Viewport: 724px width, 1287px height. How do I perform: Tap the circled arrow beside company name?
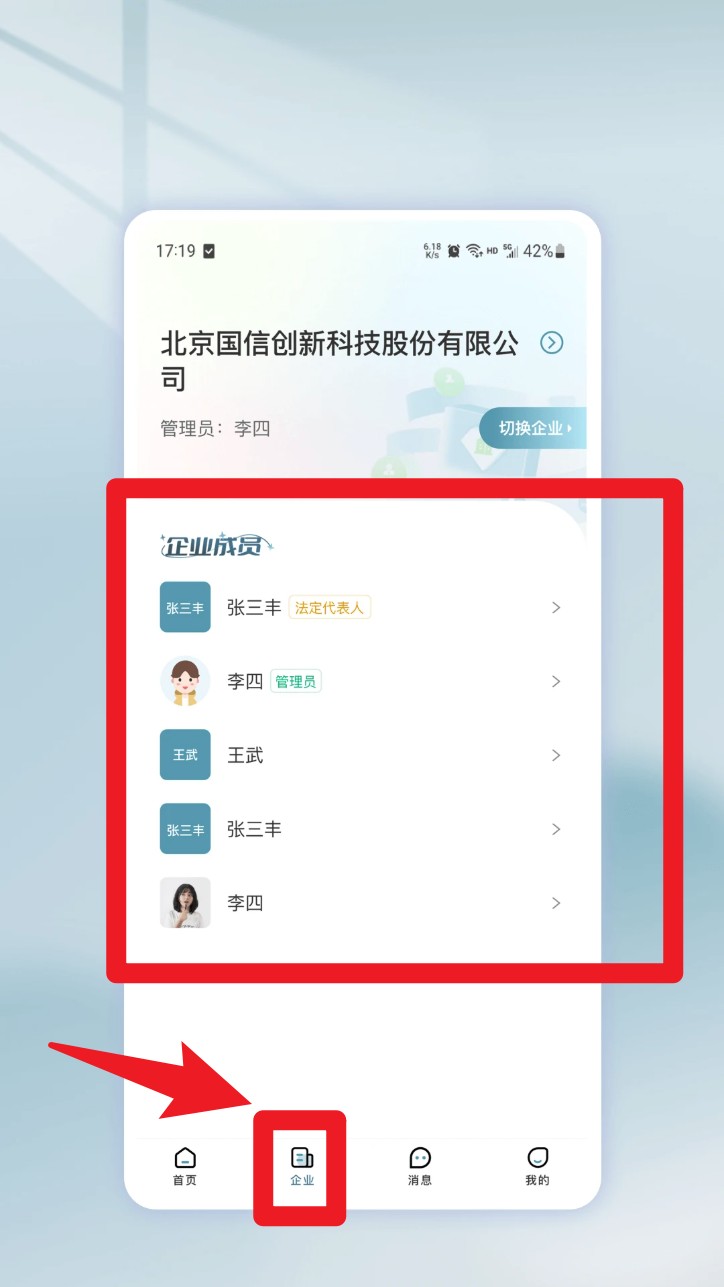(x=551, y=343)
